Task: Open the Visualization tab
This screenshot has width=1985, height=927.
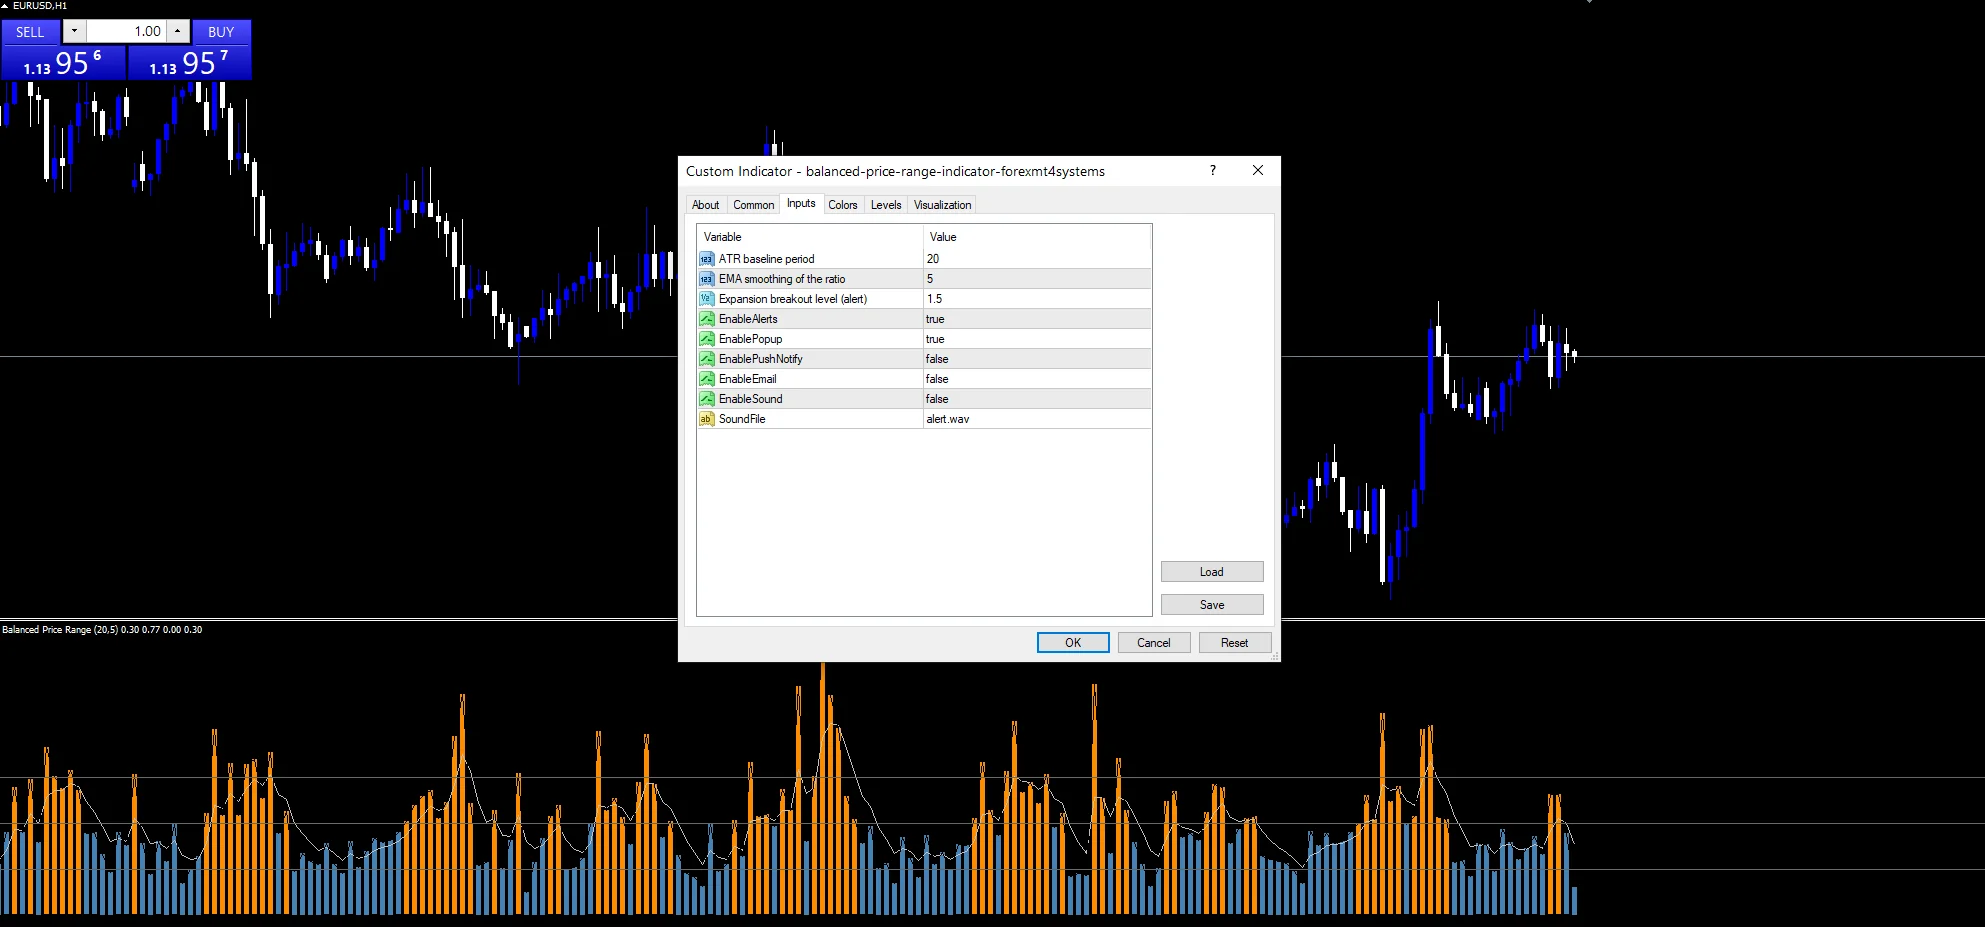Action: (942, 205)
